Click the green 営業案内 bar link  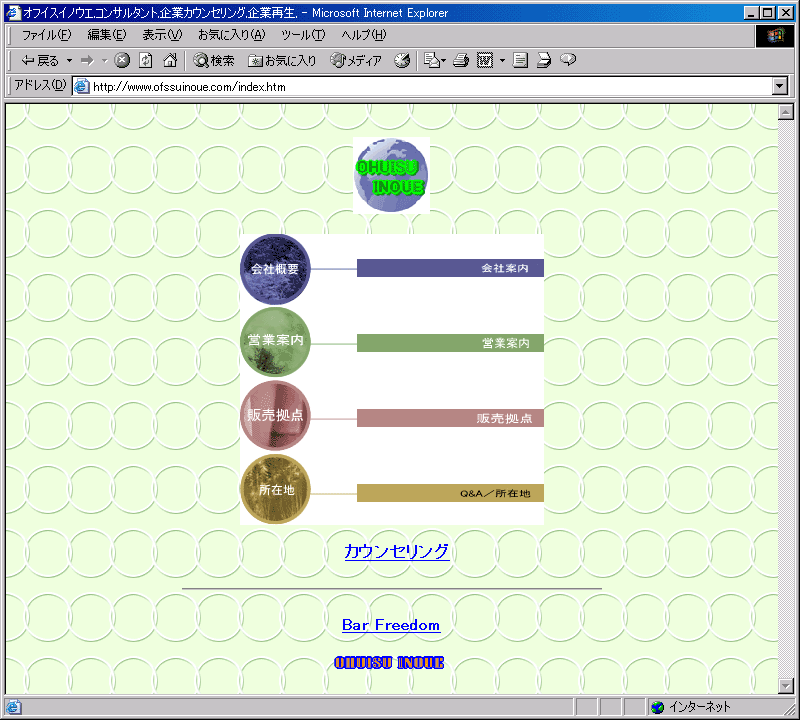tap(450, 343)
